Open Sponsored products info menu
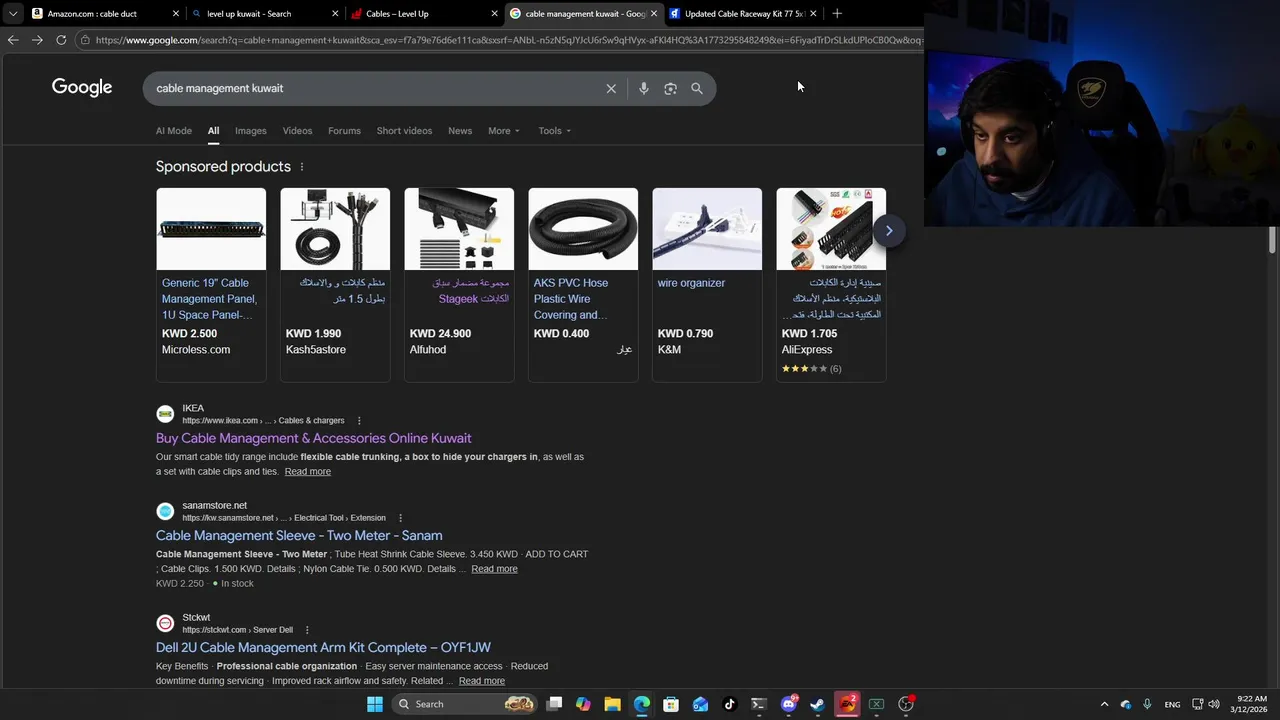 302,167
